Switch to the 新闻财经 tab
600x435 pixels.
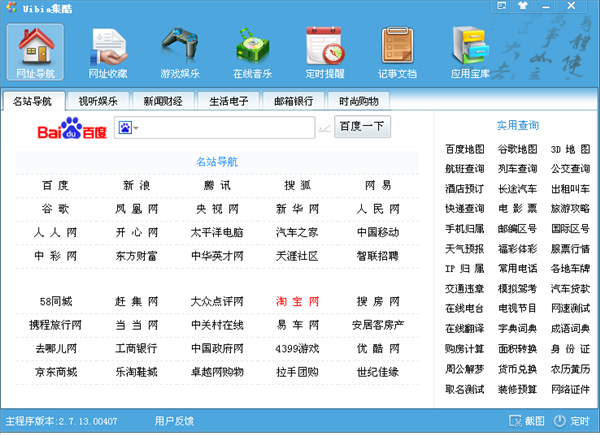[x=163, y=101]
